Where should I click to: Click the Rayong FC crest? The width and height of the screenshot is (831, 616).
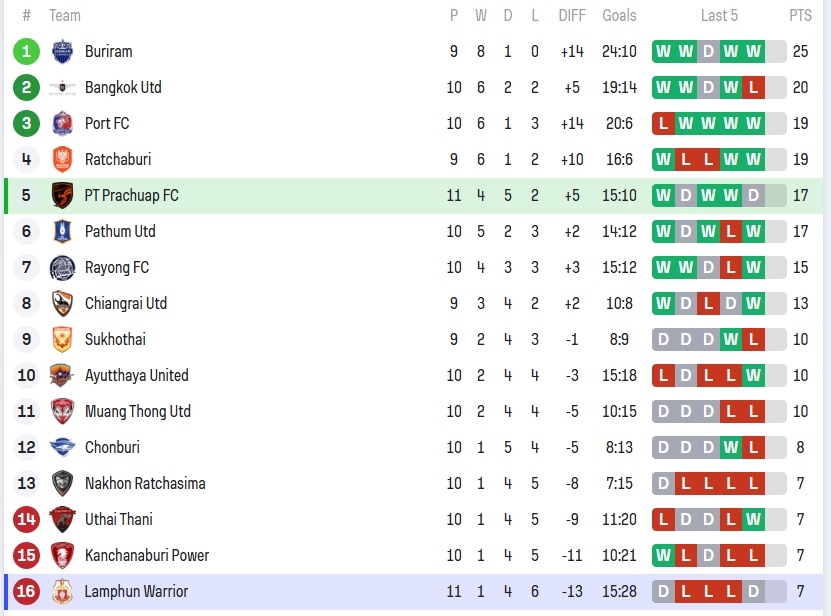click(x=63, y=267)
